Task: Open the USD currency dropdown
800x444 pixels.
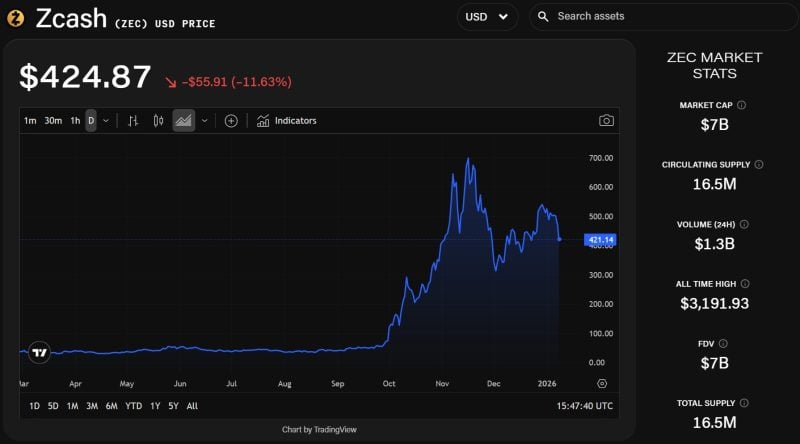Action: point(487,17)
